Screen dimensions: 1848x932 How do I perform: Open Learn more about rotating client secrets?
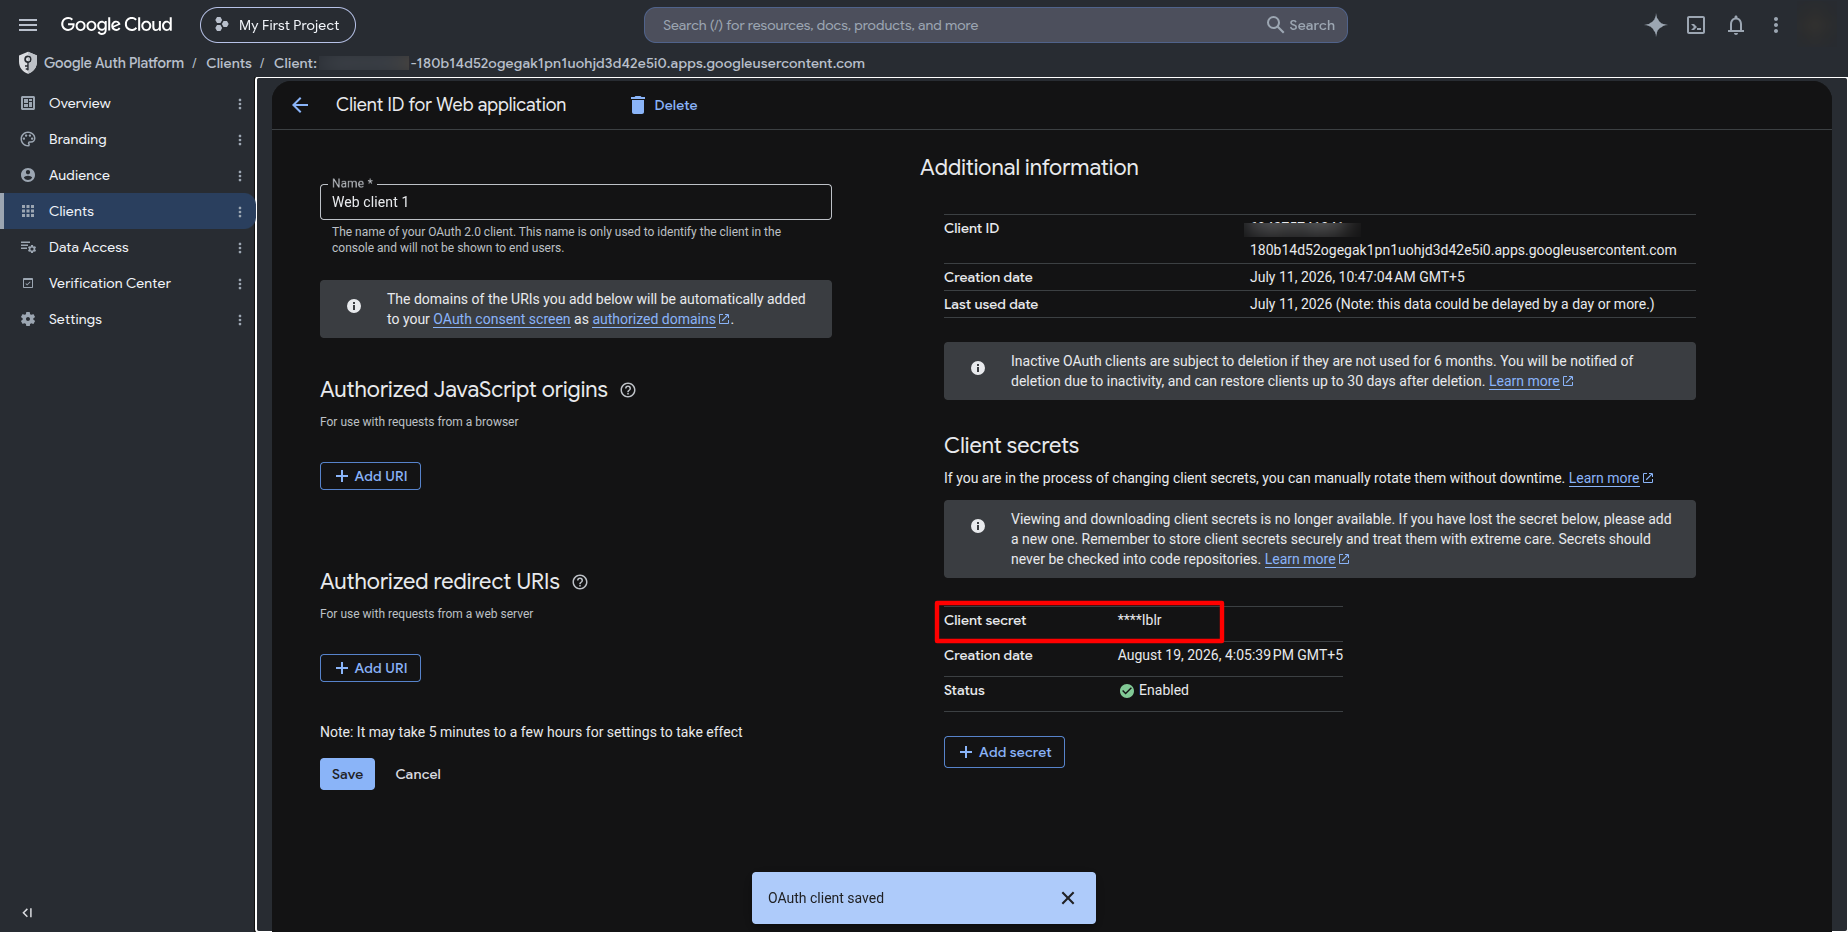pyautogui.click(x=1610, y=478)
